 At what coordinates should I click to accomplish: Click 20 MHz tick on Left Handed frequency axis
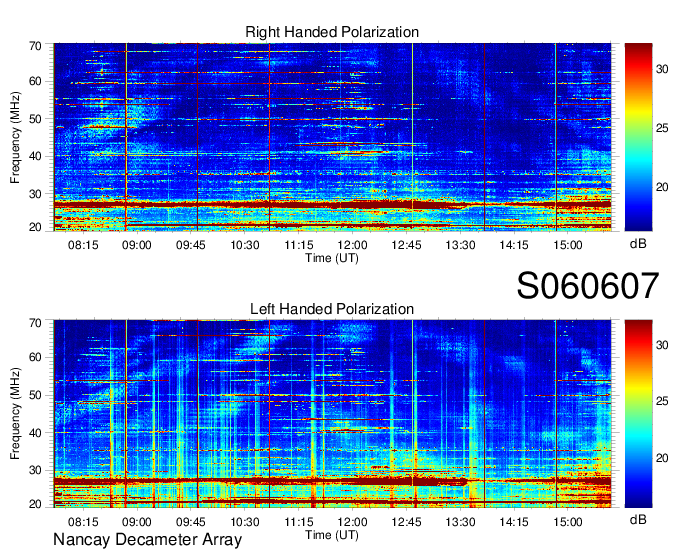point(35,504)
